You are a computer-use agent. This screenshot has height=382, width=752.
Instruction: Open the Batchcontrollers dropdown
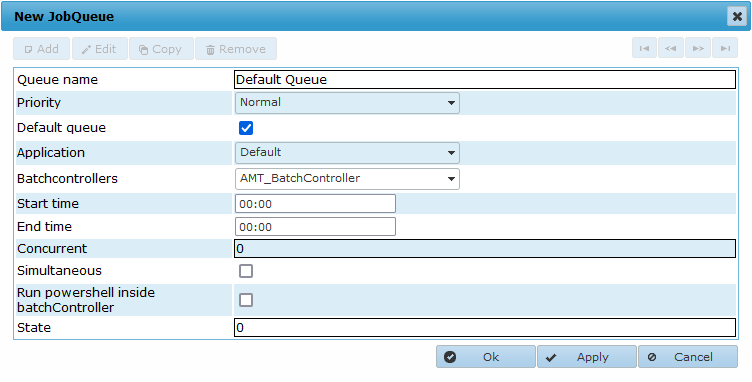347,179
